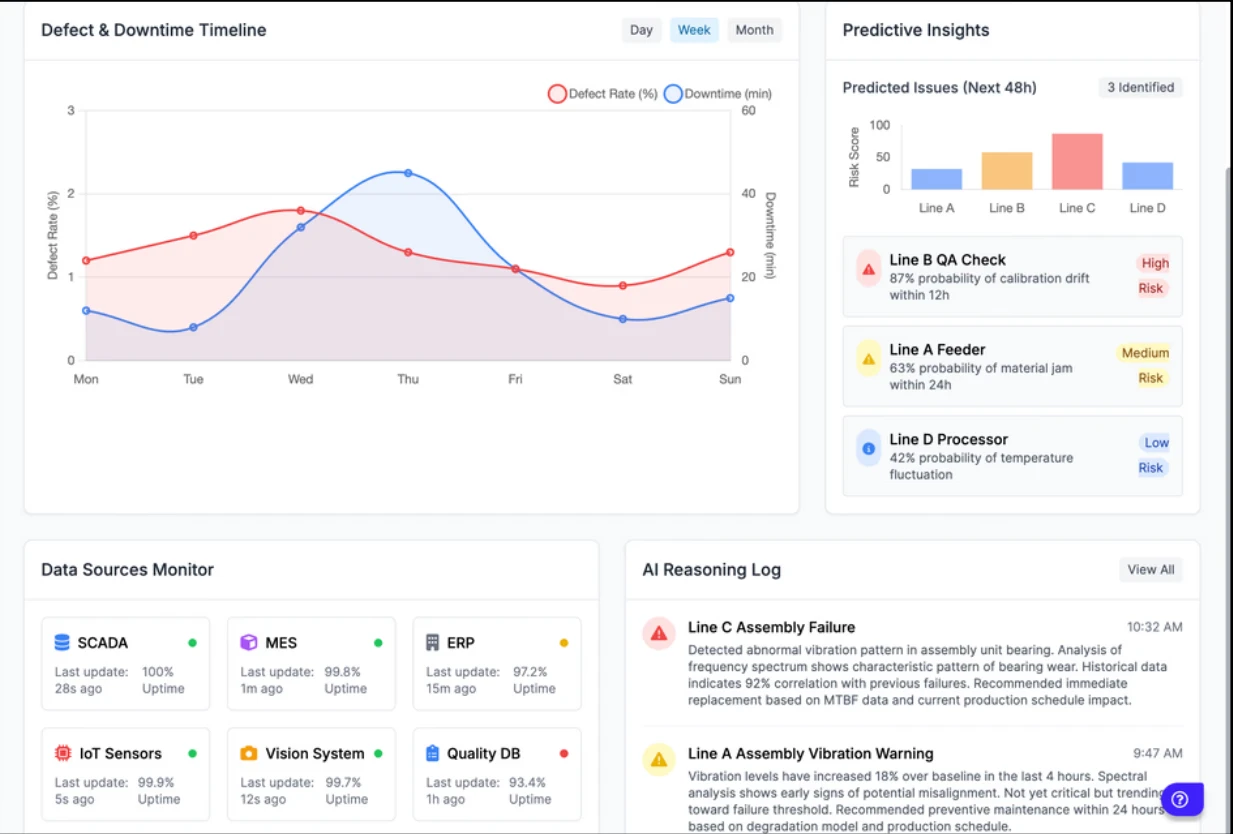The width and height of the screenshot is (1233, 834).
Task: Click the ERP calculator icon
Action: 431,642
